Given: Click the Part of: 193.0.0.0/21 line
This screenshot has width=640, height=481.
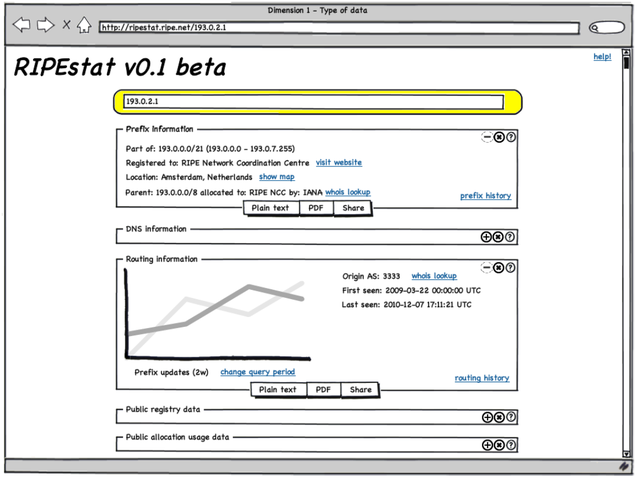Looking at the screenshot, I should (x=210, y=149).
